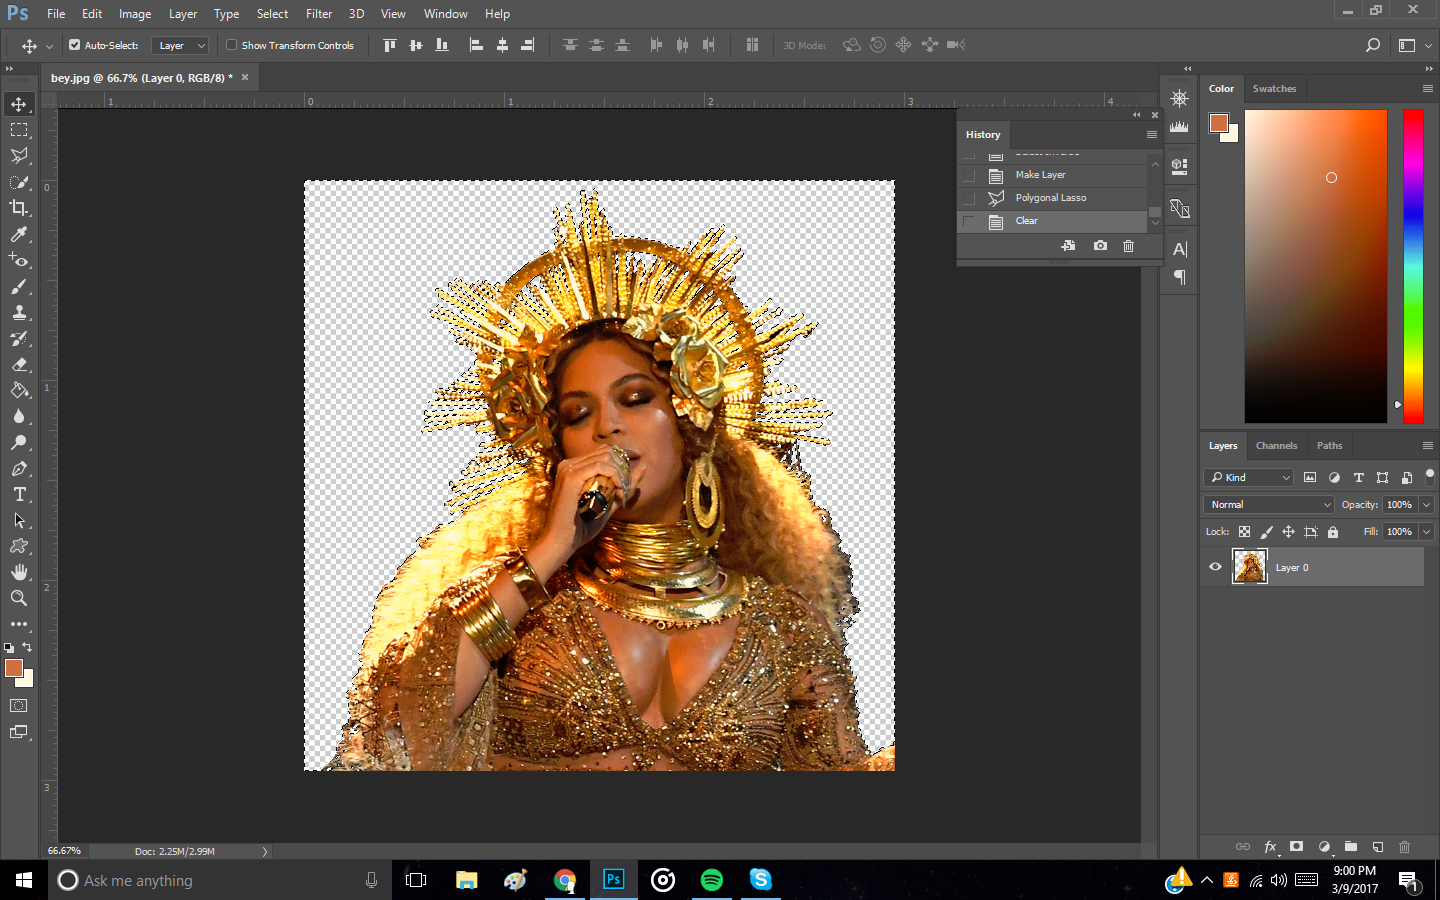Open the Fill slider dropdown arrow
This screenshot has height=900, width=1440.
(1427, 532)
